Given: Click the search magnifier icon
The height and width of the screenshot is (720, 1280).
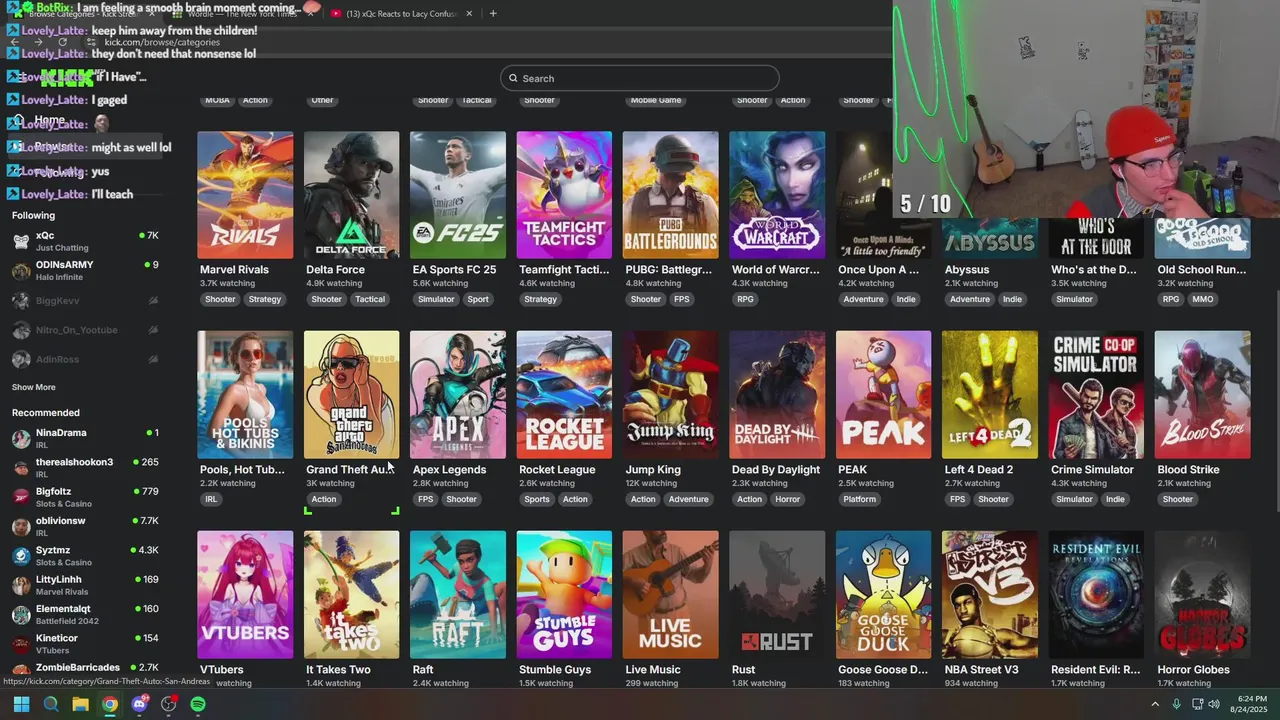Looking at the screenshot, I should [x=513, y=78].
